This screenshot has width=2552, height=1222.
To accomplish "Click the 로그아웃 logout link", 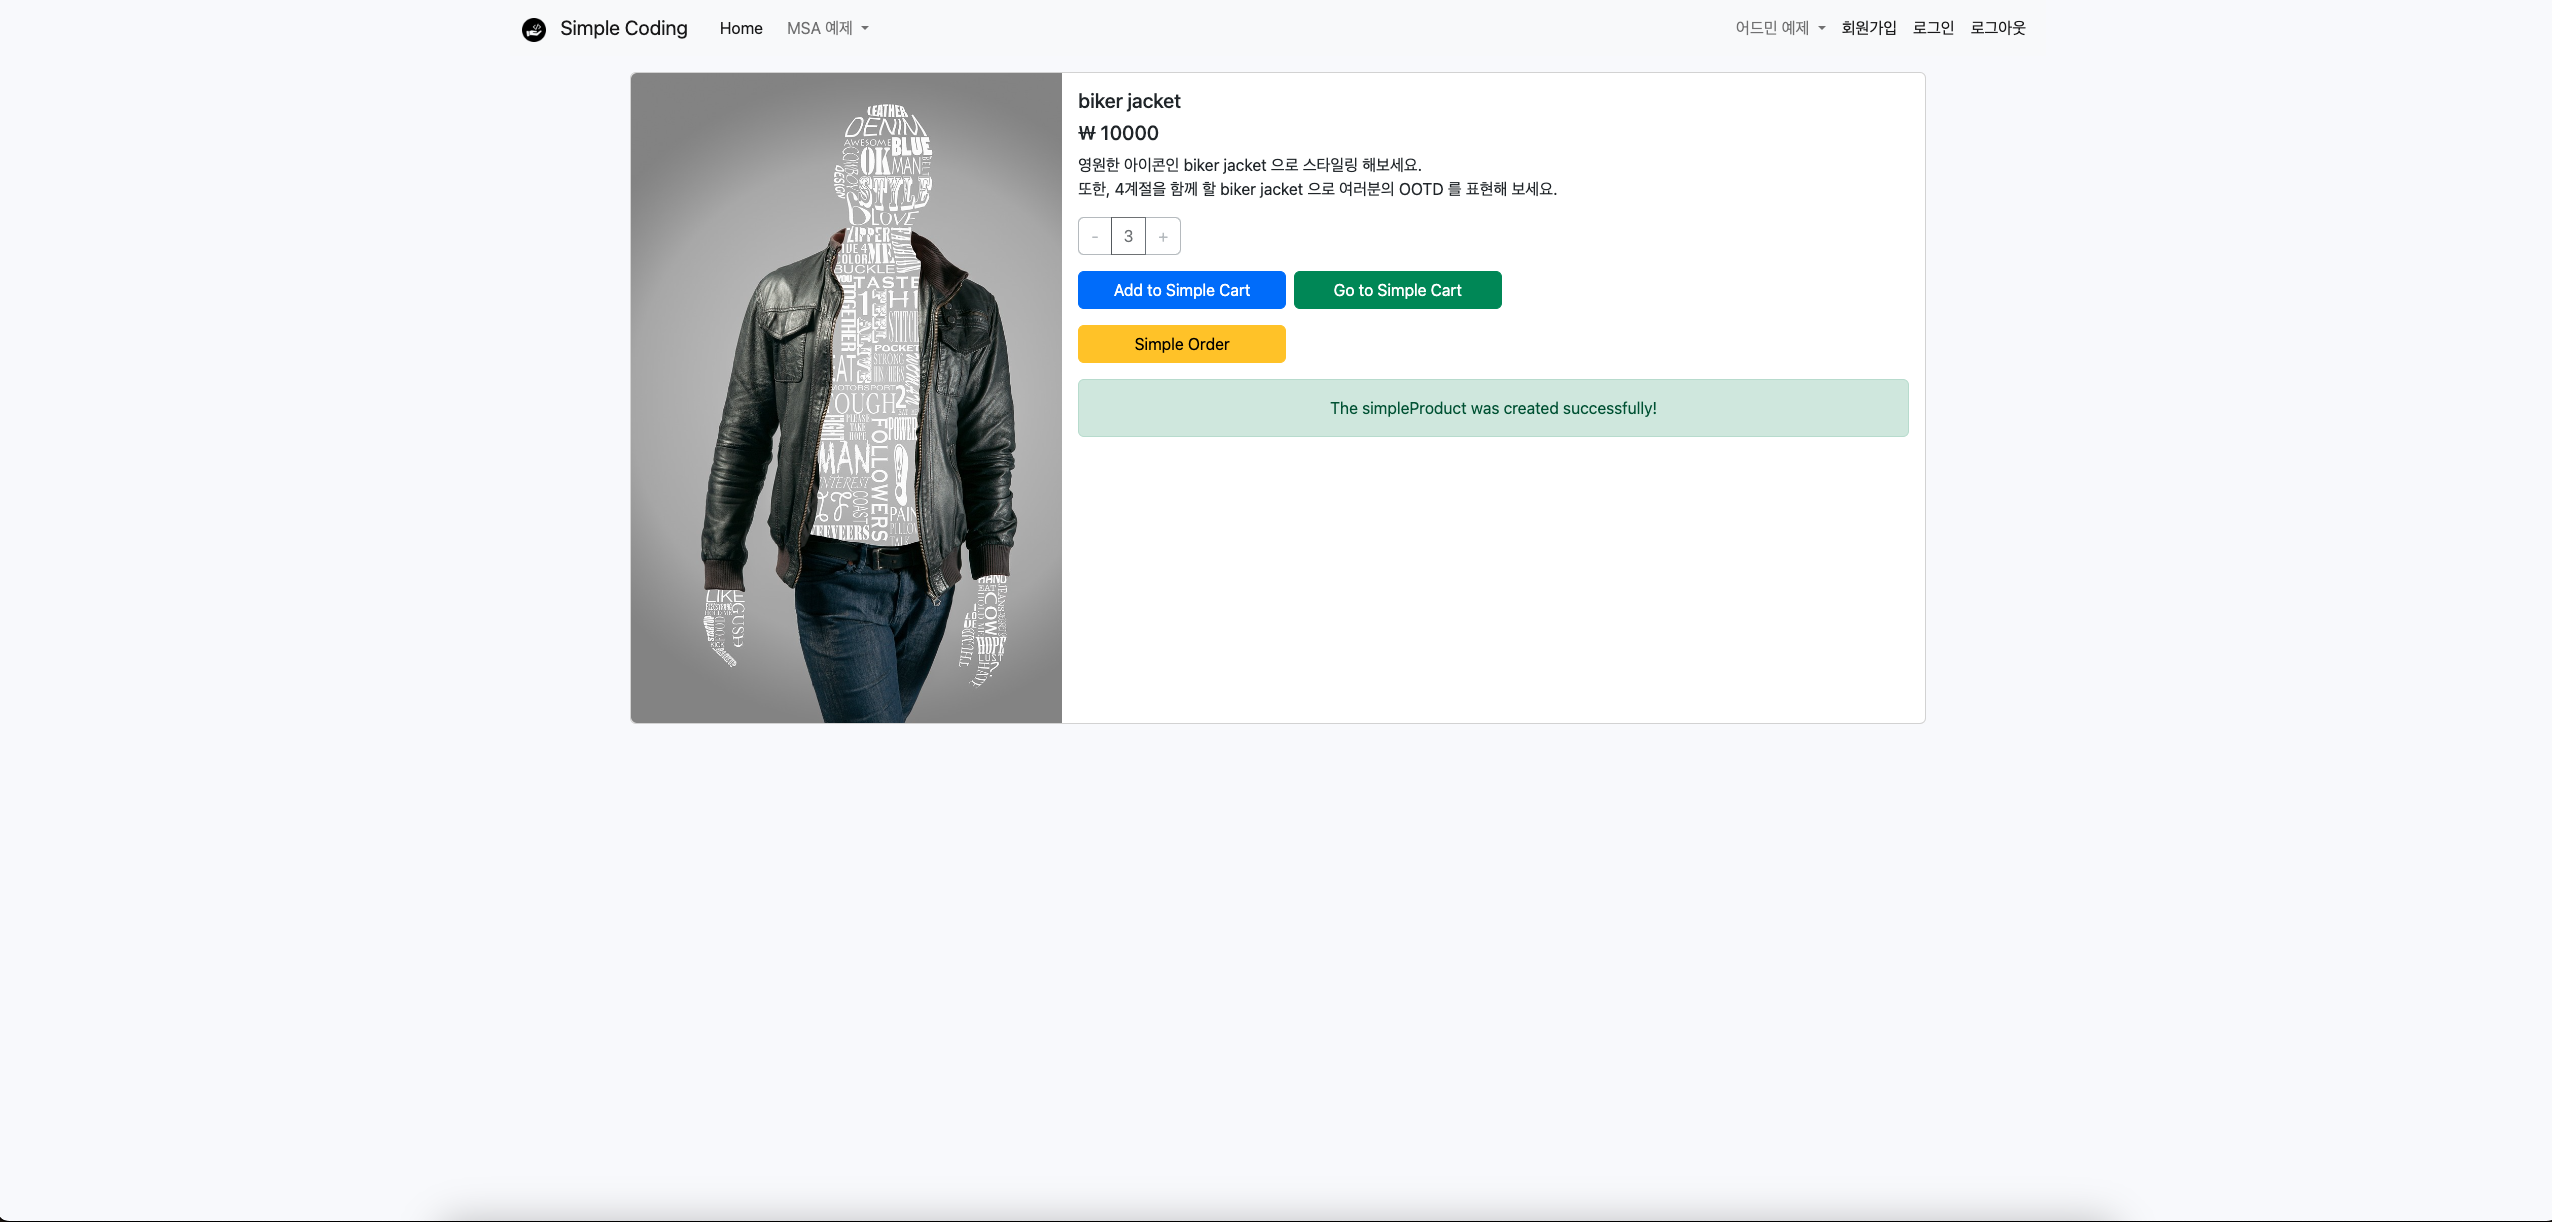I will (x=1997, y=28).
